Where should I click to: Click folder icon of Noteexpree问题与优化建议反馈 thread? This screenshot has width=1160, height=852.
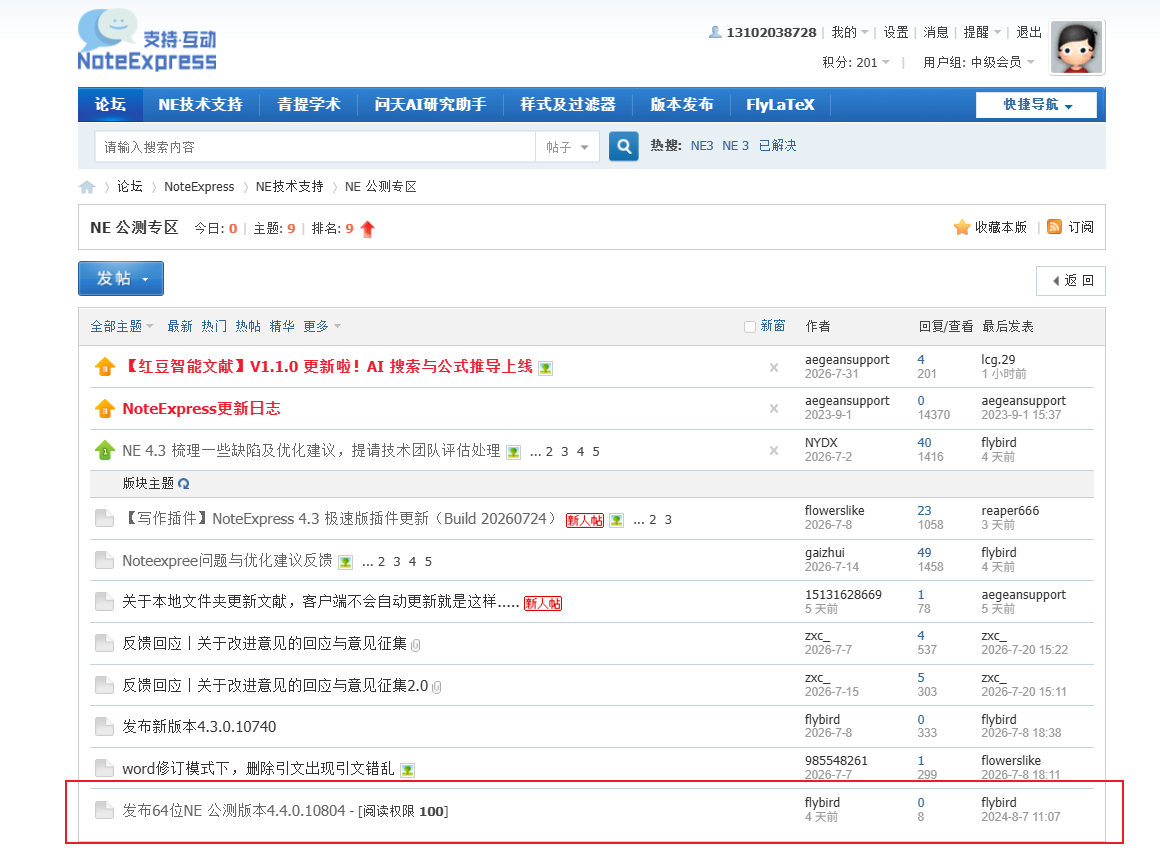click(104, 561)
